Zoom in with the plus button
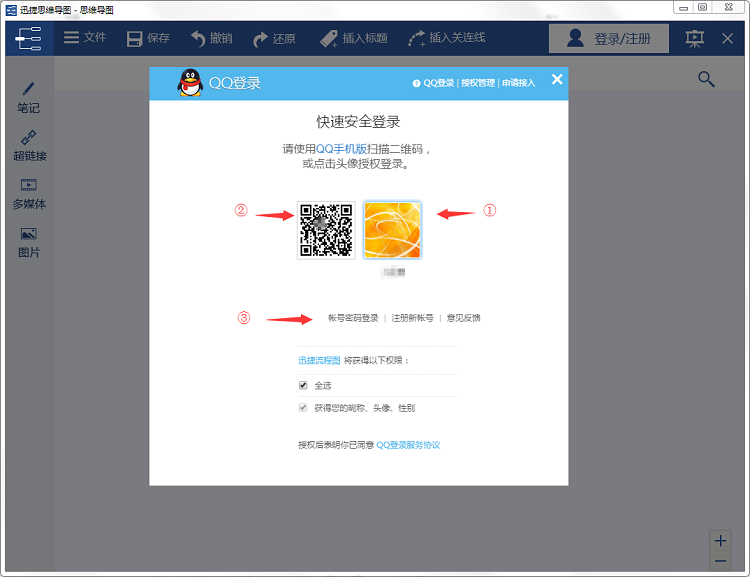Screen dimensions: 750x577 (720, 541)
